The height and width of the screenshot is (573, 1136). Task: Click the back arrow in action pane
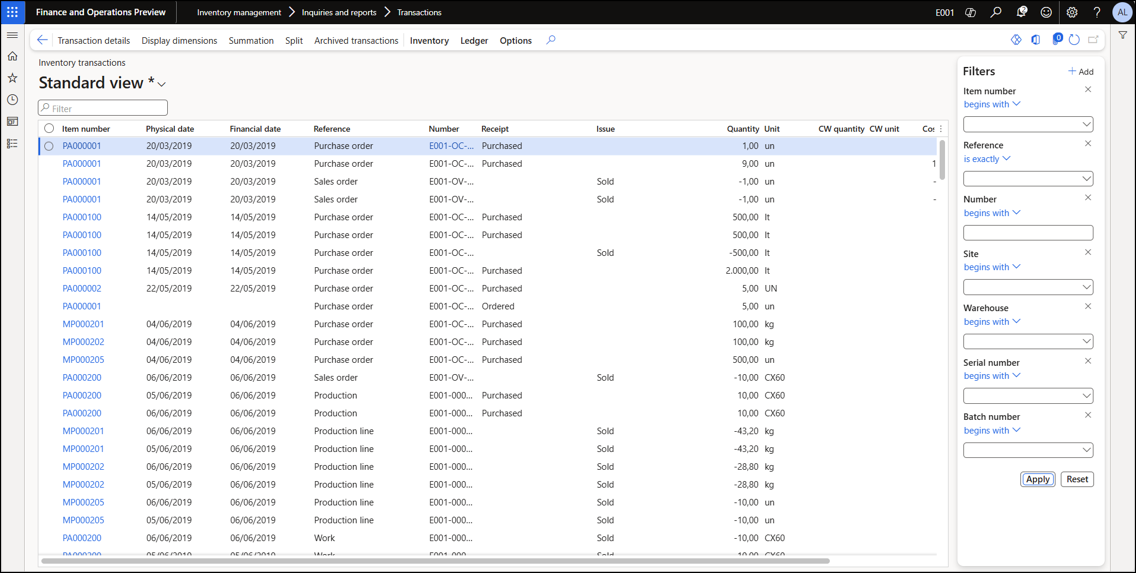(x=42, y=41)
